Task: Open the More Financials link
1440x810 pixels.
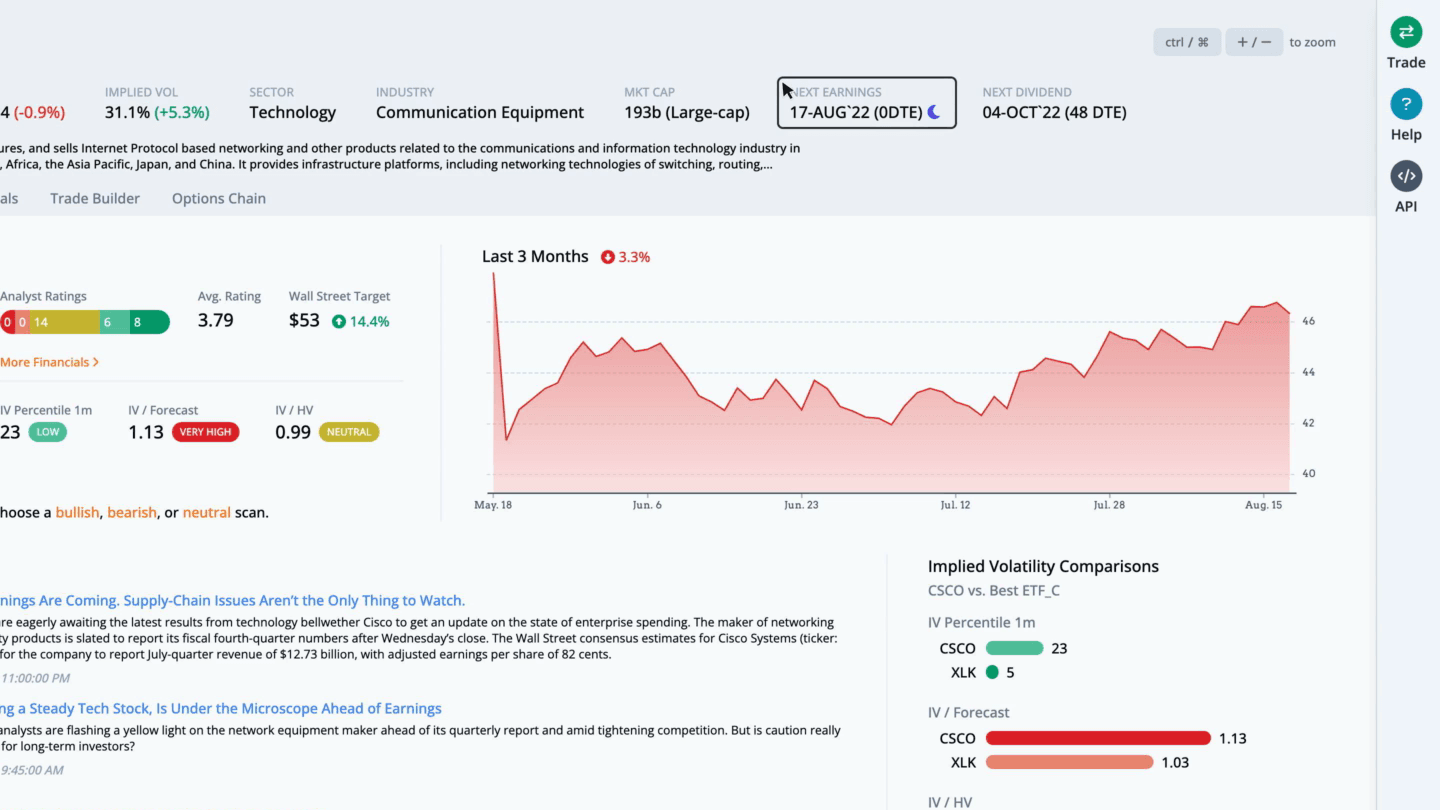Action: tap(49, 362)
